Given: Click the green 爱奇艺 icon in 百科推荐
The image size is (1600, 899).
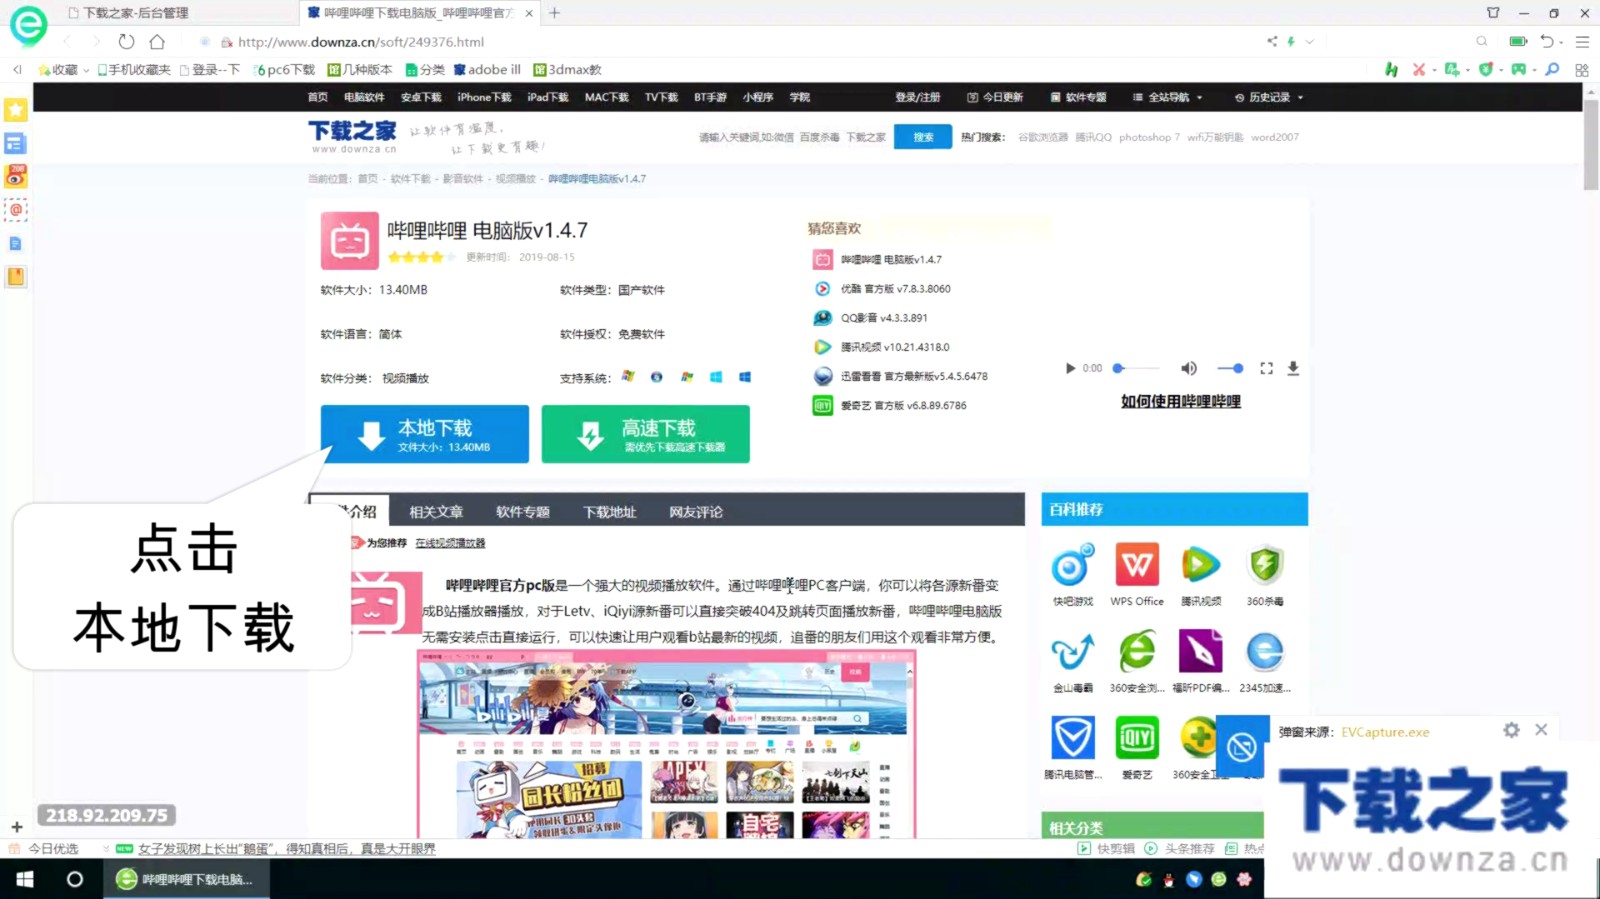Looking at the screenshot, I should pos(1137,738).
